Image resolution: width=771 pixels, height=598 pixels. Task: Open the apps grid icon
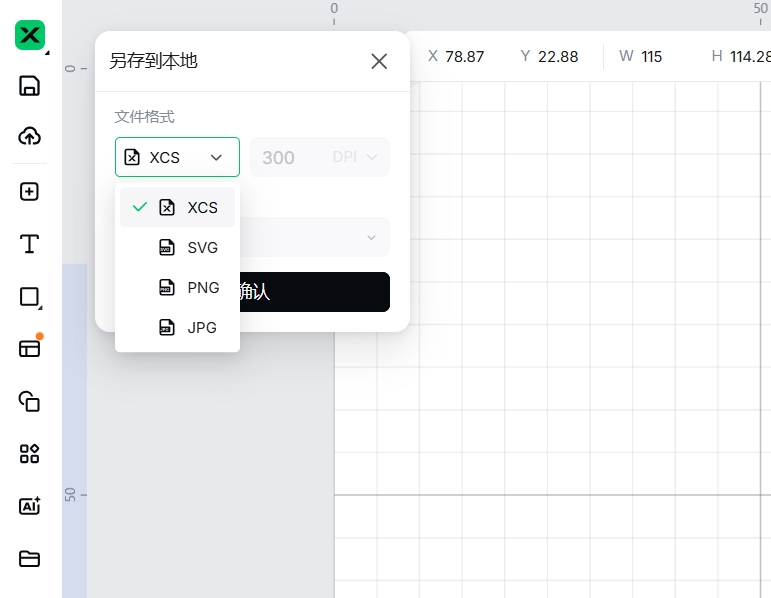[30, 454]
